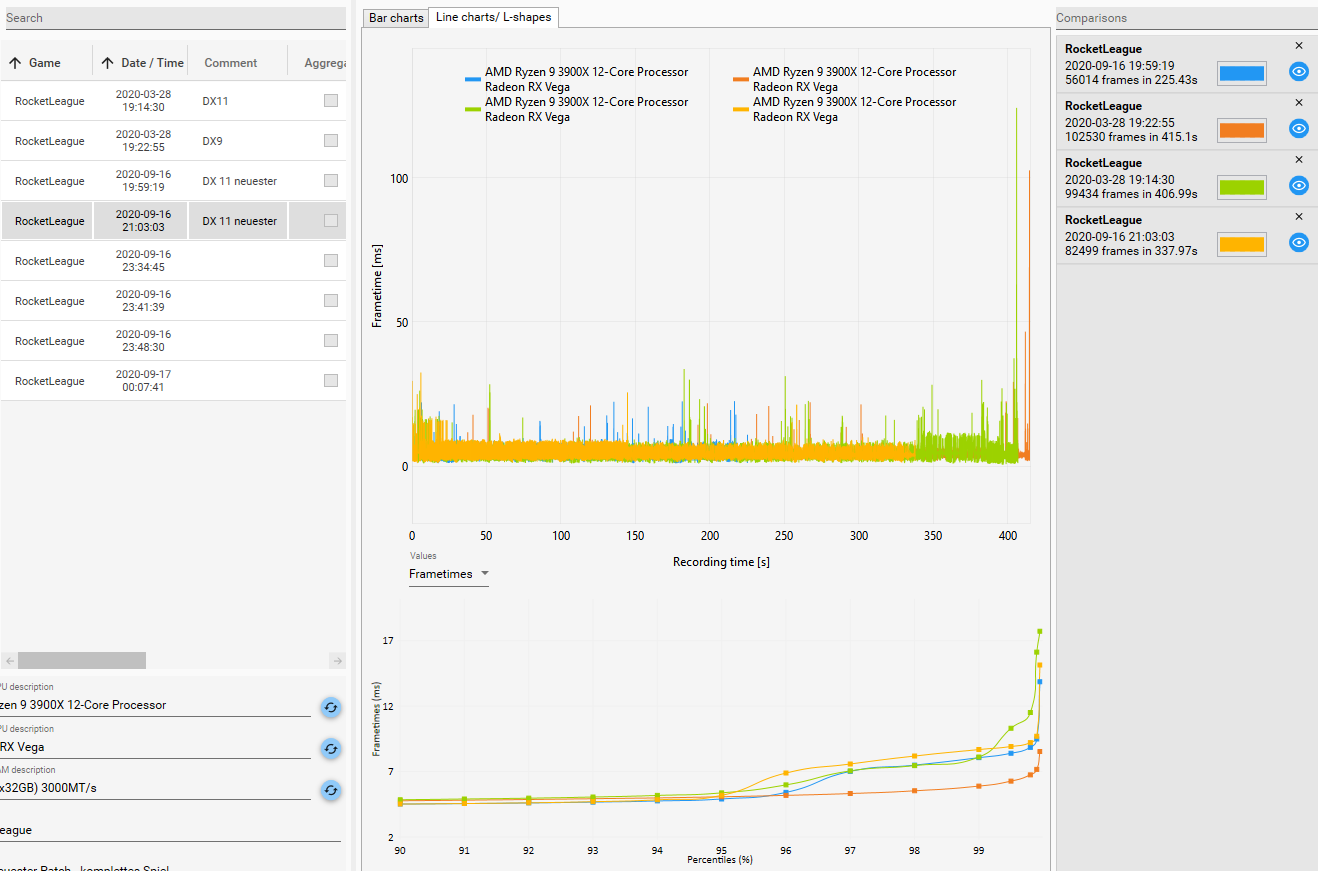Select RocketLeague record dated 2020-09-16 23:41:39
This screenshot has height=871, width=1318.
tap(173, 301)
